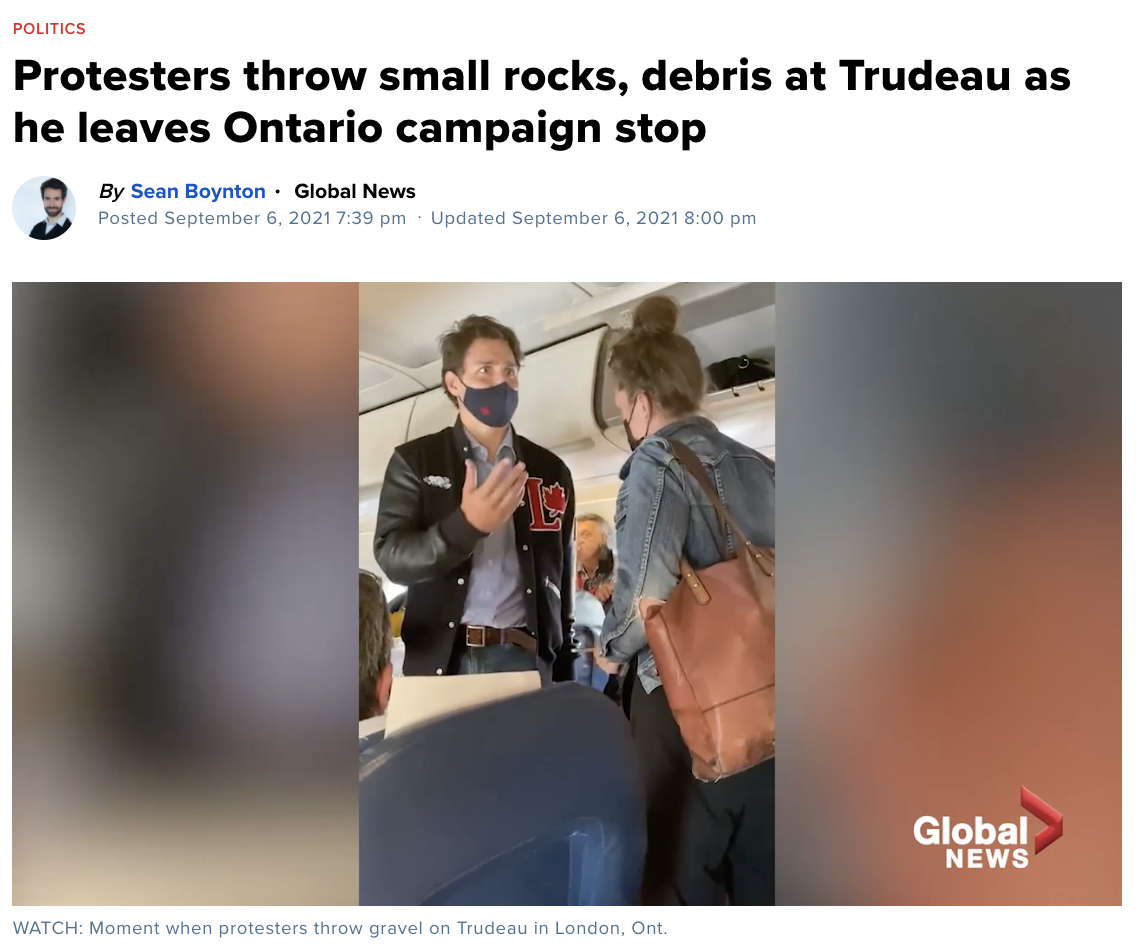1138x946 pixels.
Task: Click the Posted September 6 7:39 pm timestamp
Action: point(252,219)
